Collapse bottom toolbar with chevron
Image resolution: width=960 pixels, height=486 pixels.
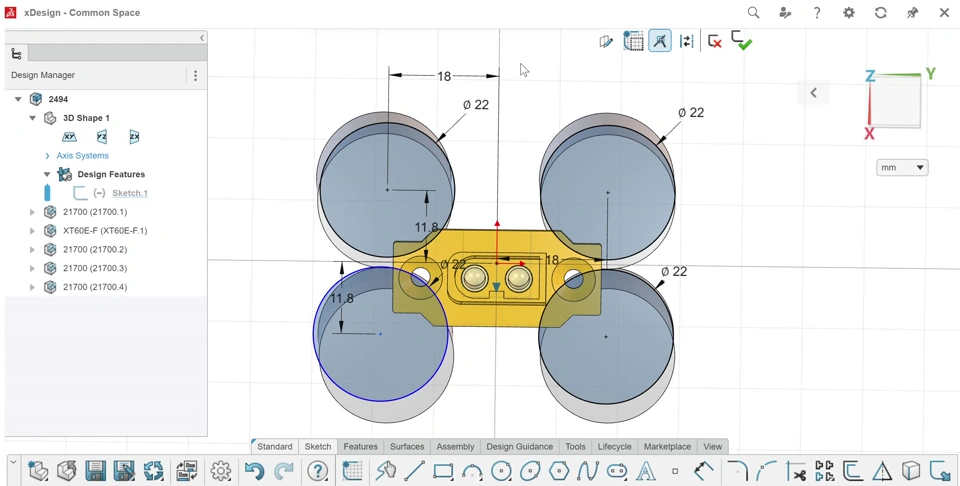pyautogui.click(x=13, y=463)
